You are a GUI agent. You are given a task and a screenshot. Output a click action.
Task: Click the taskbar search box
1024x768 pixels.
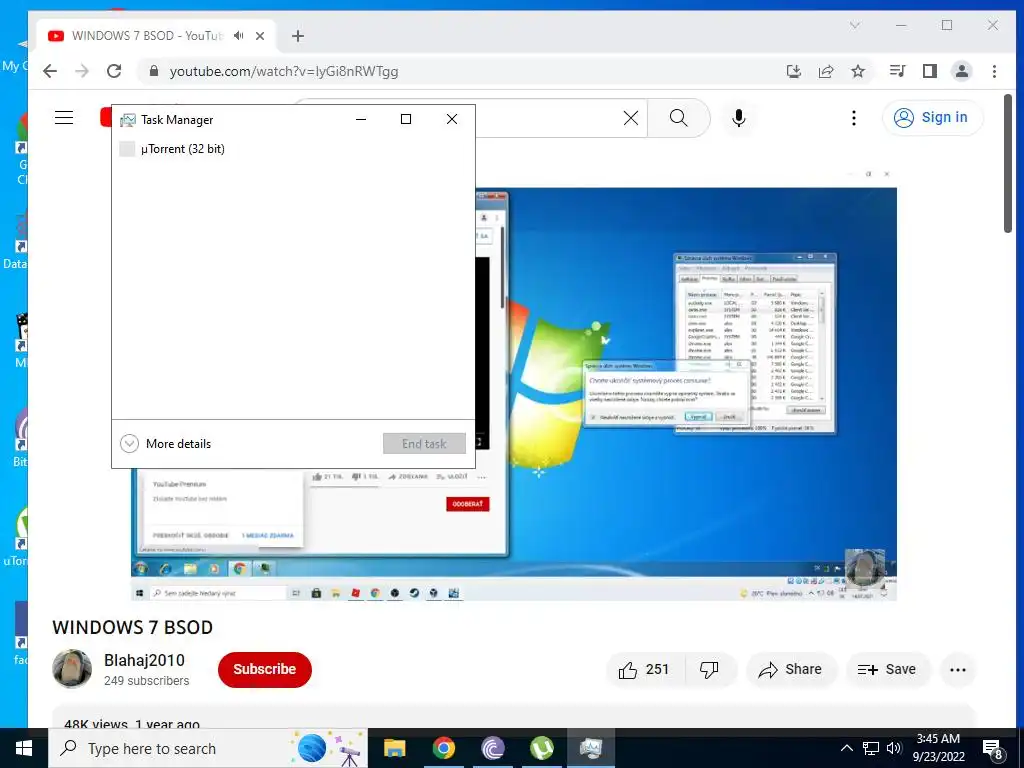208,748
